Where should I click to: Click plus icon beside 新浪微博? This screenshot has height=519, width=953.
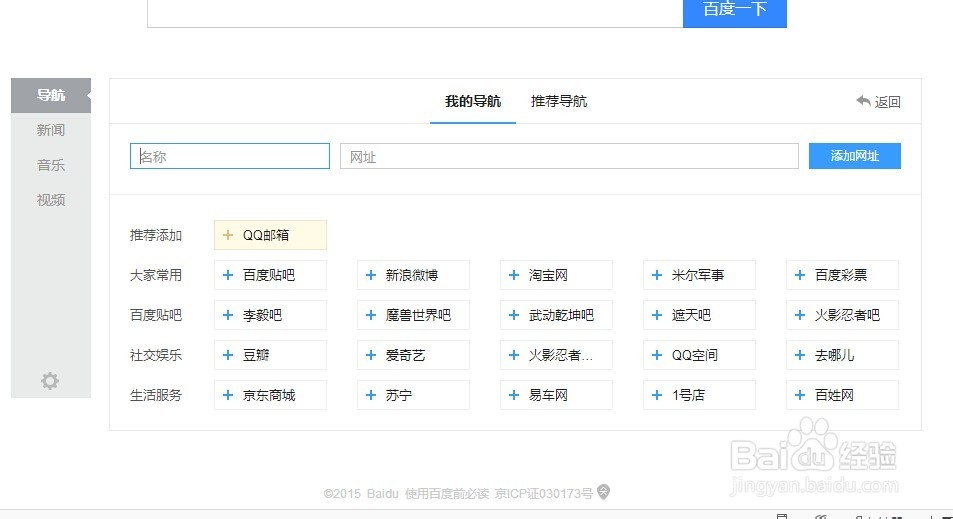click(x=371, y=275)
